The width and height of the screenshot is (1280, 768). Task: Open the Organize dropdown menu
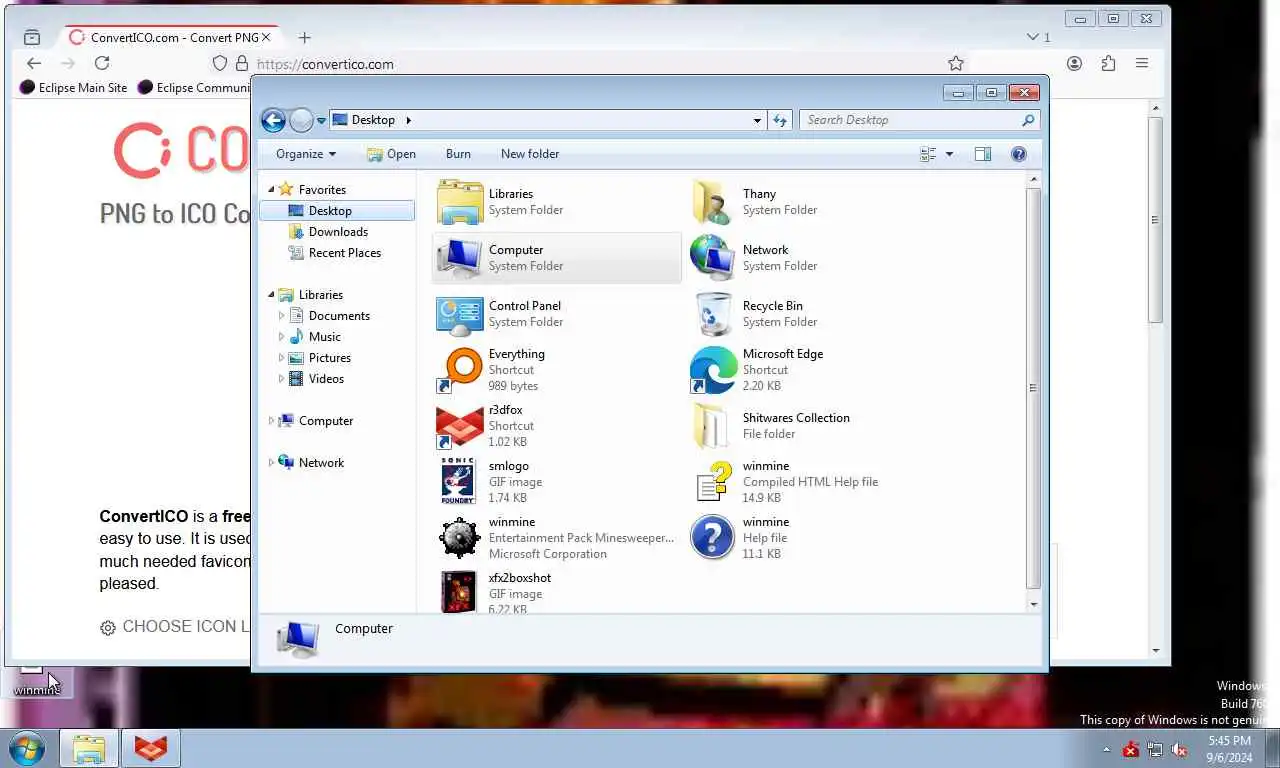[306, 154]
